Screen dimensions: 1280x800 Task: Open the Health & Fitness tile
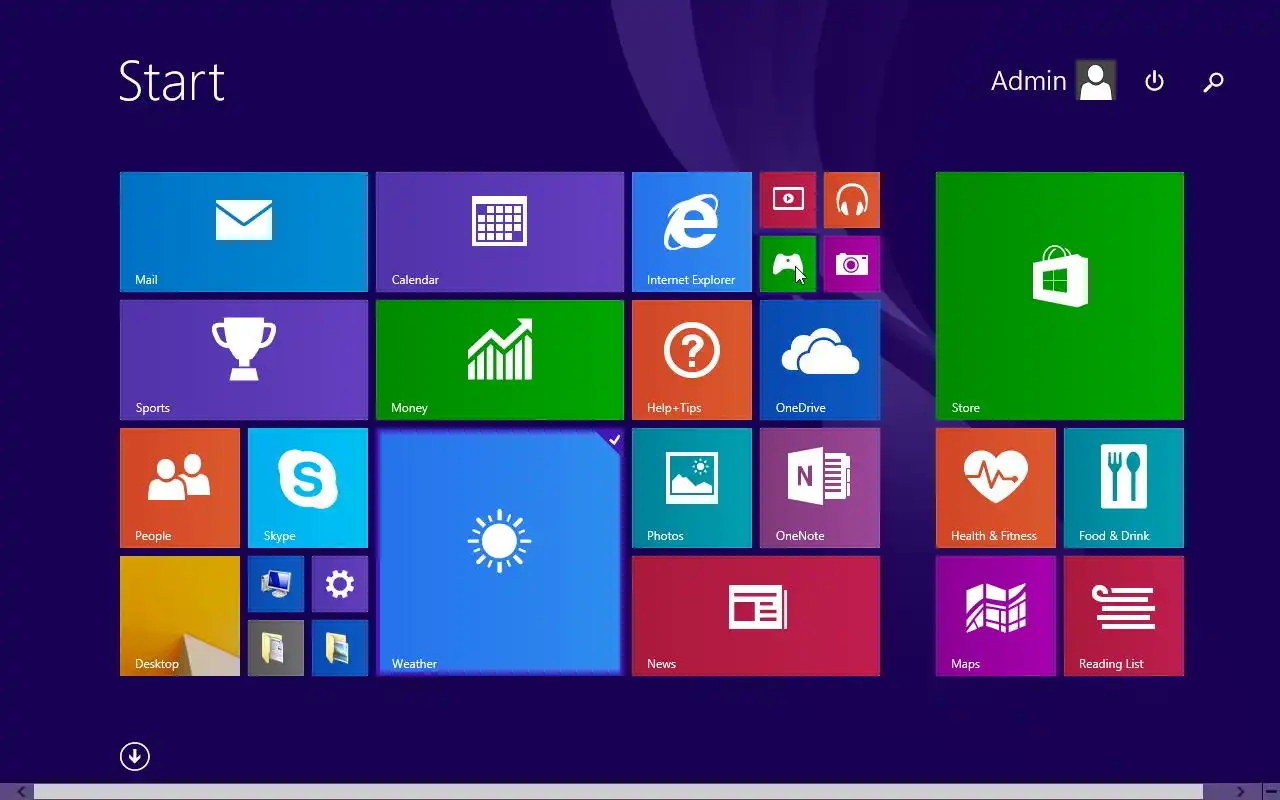(x=996, y=488)
